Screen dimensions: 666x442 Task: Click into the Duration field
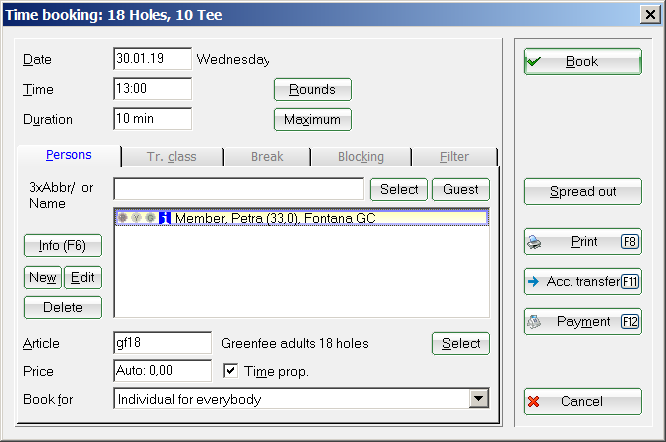point(152,119)
